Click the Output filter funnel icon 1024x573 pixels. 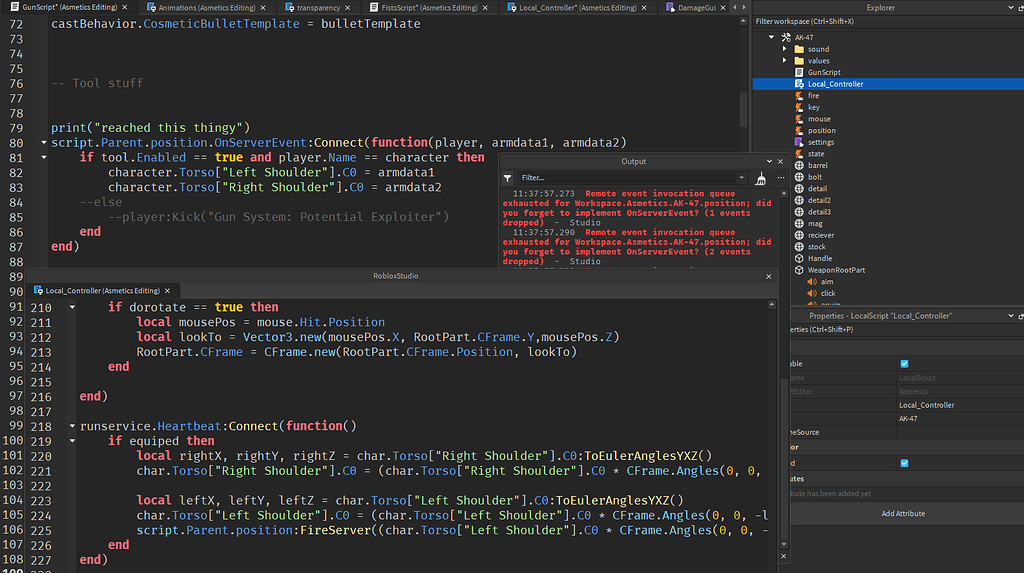click(x=507, y=178)
